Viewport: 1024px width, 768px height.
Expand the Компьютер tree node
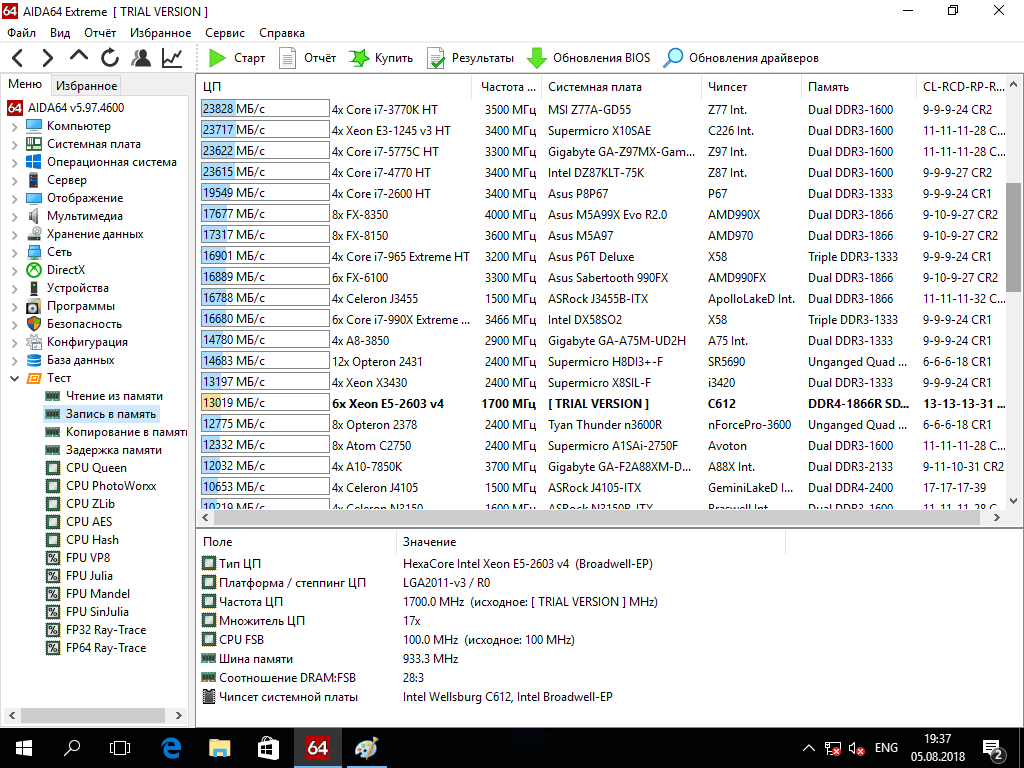click(14, 126)
